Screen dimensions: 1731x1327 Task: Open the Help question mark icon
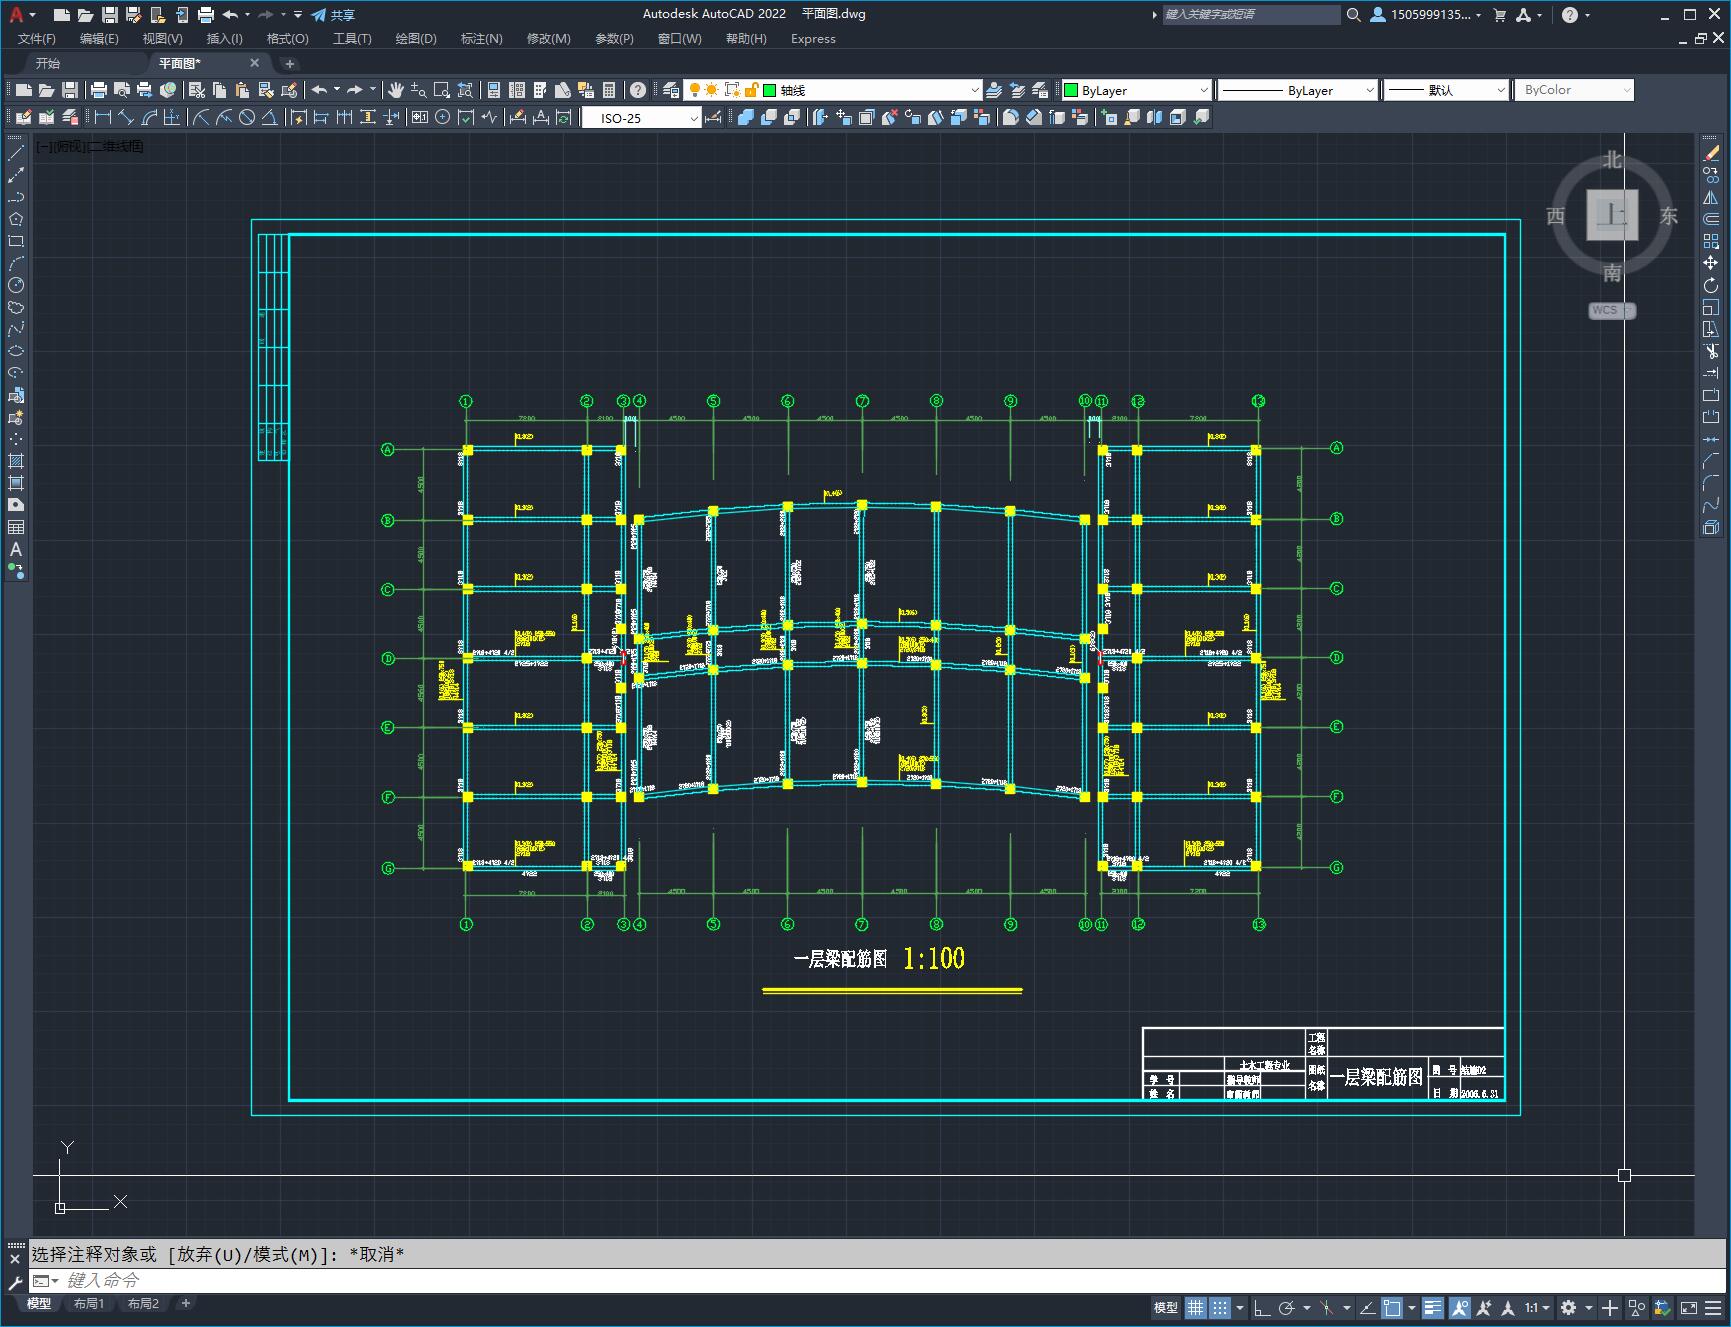pyautogui.click(x=638, y=90)
